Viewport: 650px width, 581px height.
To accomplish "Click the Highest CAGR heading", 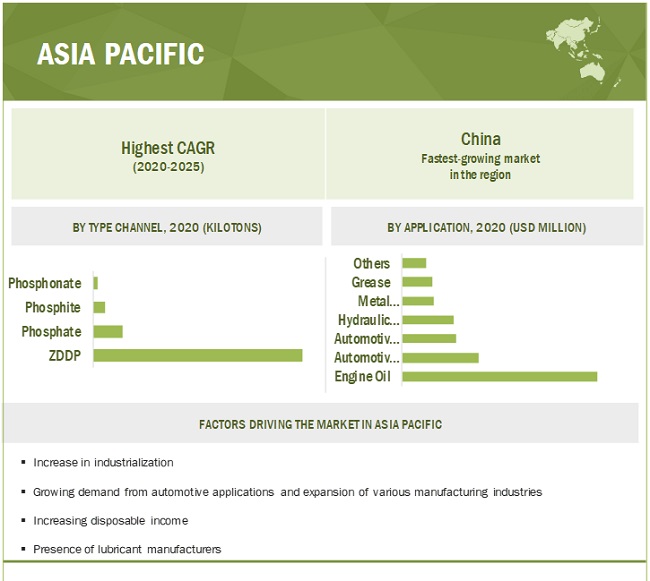I will [x=168, y=148].
